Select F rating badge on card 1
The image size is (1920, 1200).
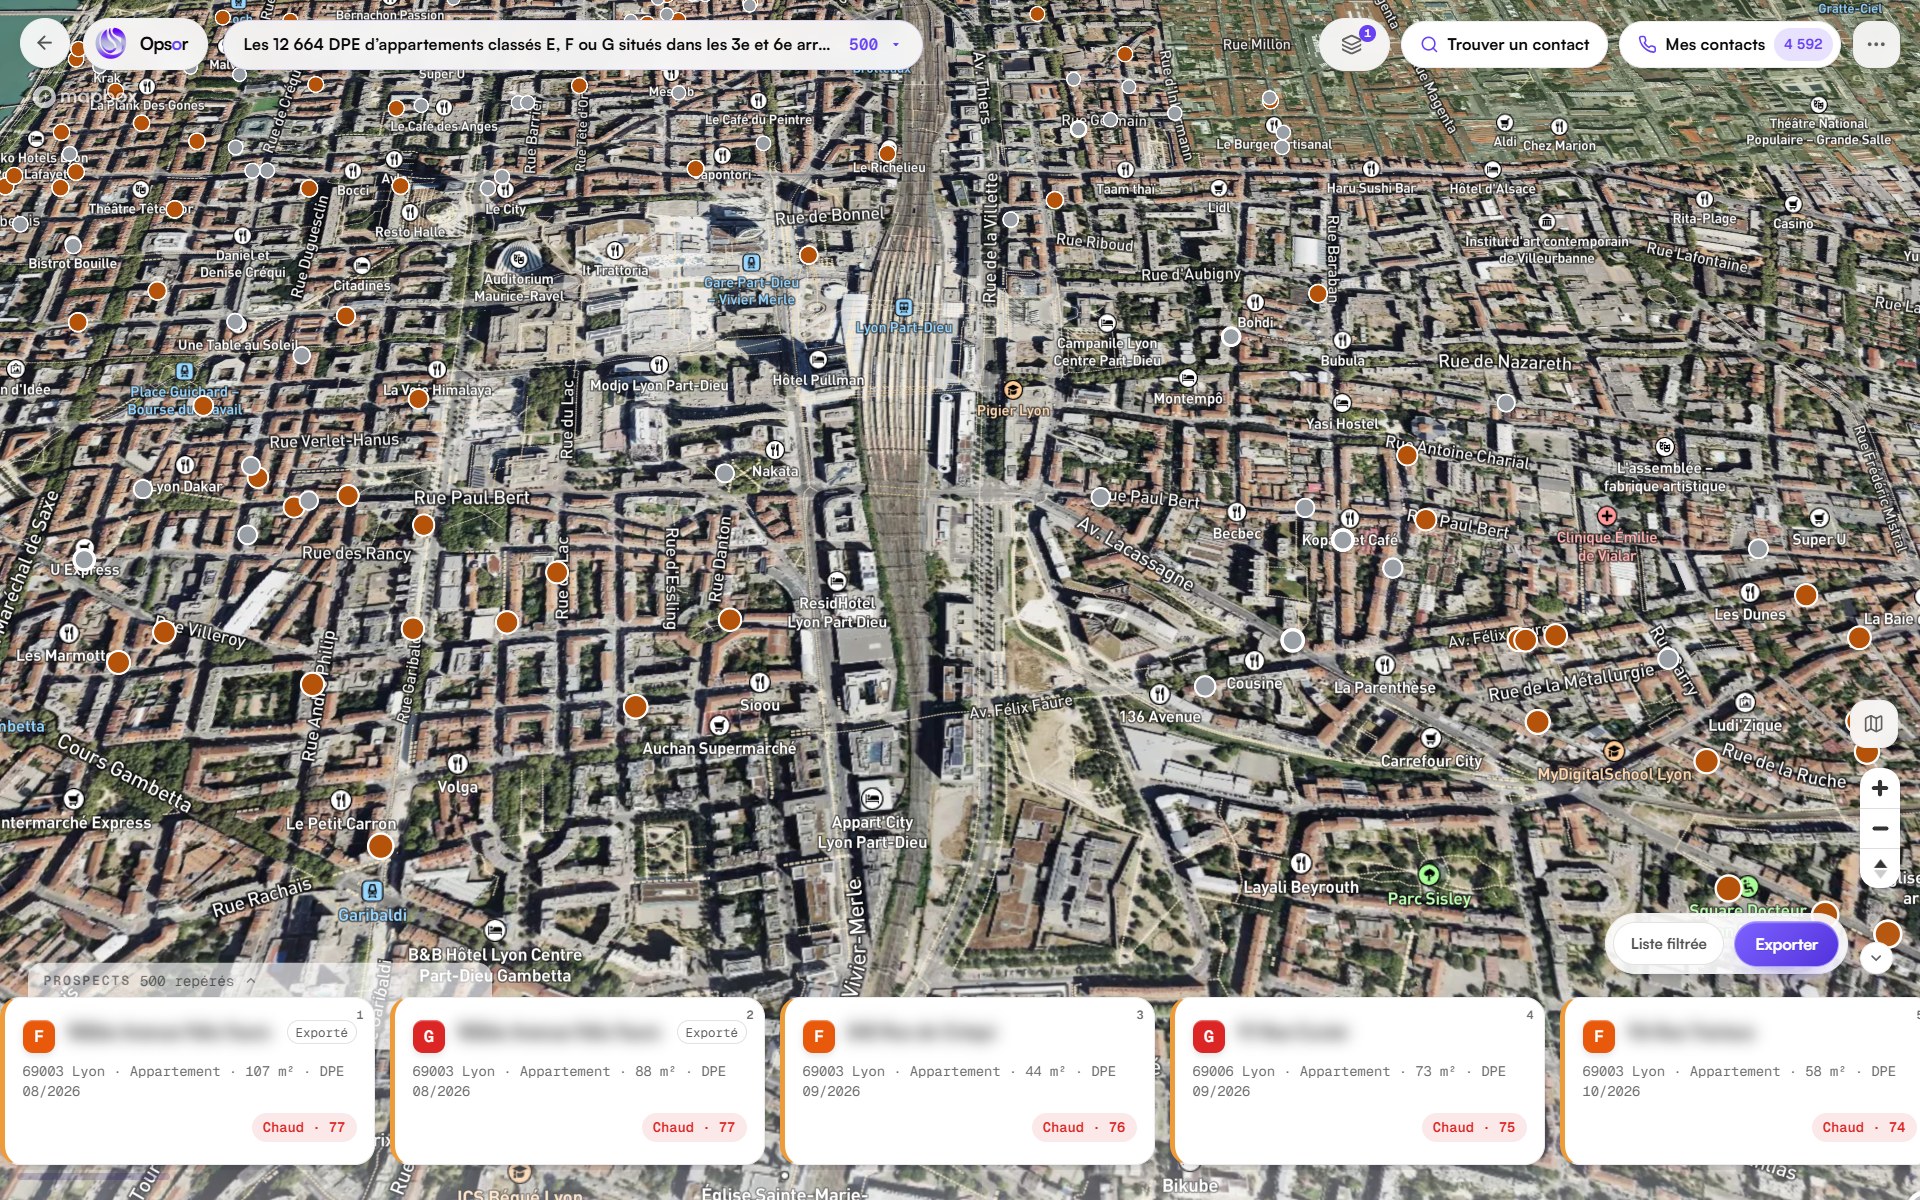(x=39, y=1036)
